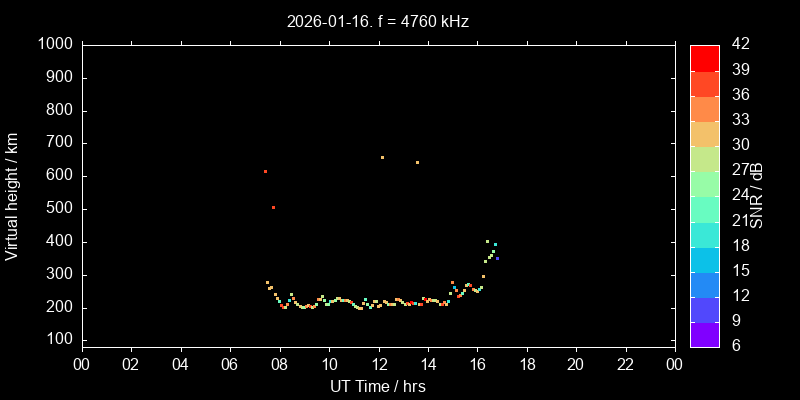Pick the orange 33–36 dB colorbar band
800x400 pixels.
(x=704, y=107)
